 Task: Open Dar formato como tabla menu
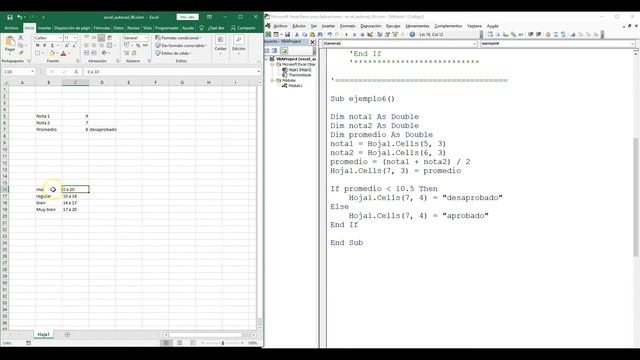point(181,45)
